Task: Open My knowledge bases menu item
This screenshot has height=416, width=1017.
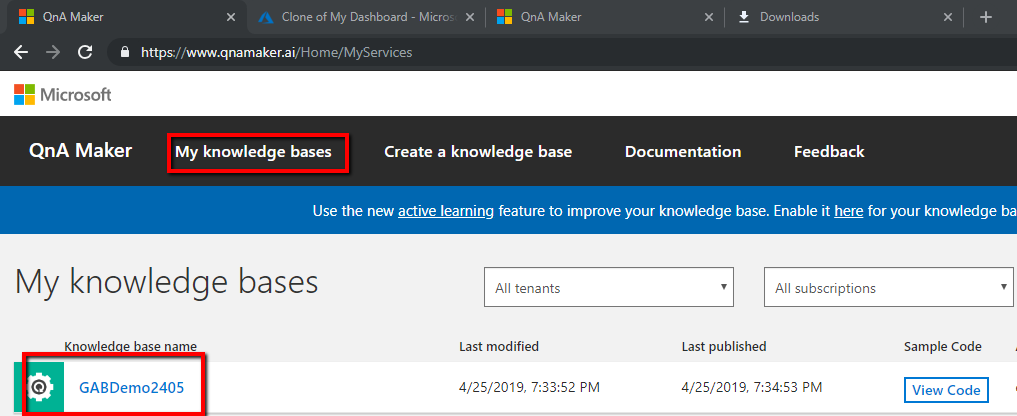Action: tap(253, 152)
